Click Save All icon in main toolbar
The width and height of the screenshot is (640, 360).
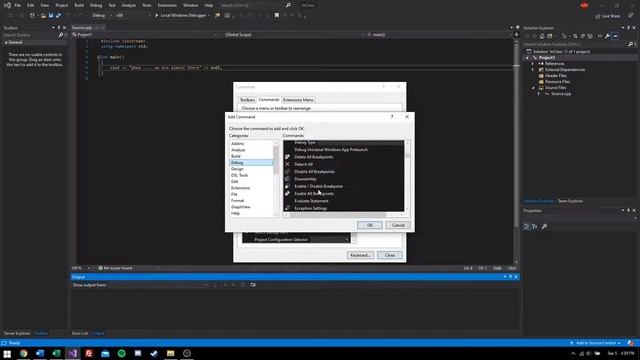click(x=58, y=16)
